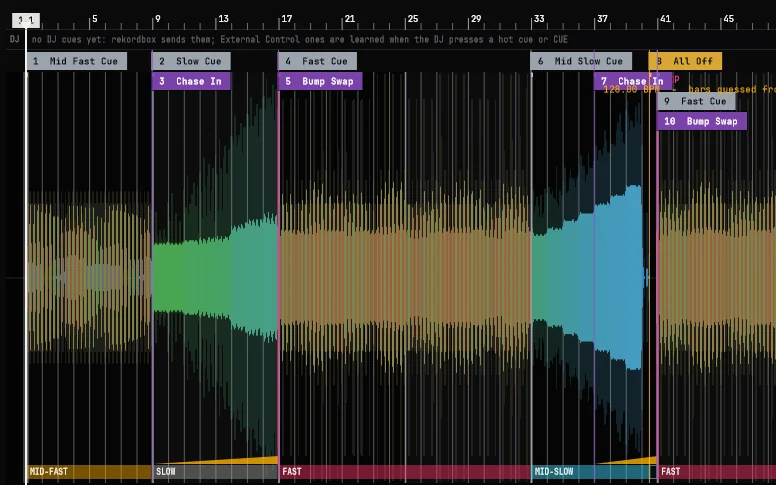Click the '5 Bump Swap' cue marker
Image resolution: width=776 pixels, height=485 pixels.
coord(320,81)
